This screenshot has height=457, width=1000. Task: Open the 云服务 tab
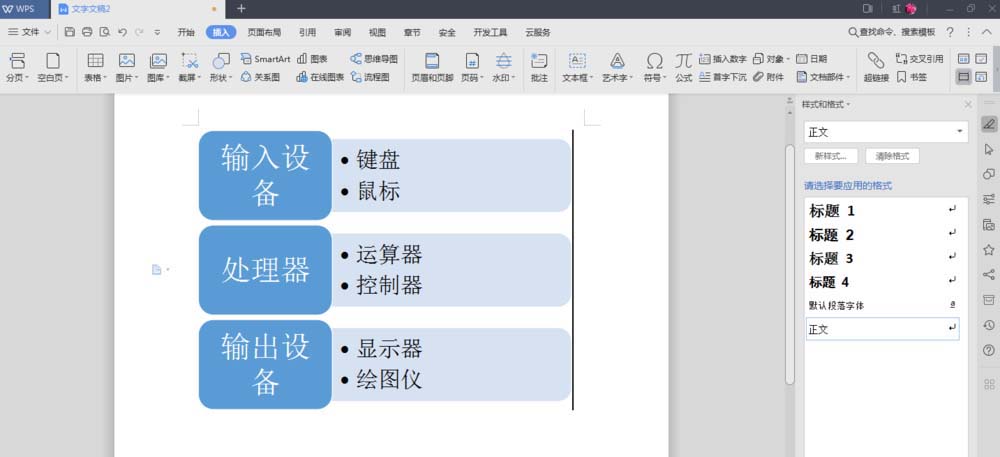click(x=538, y=33)
